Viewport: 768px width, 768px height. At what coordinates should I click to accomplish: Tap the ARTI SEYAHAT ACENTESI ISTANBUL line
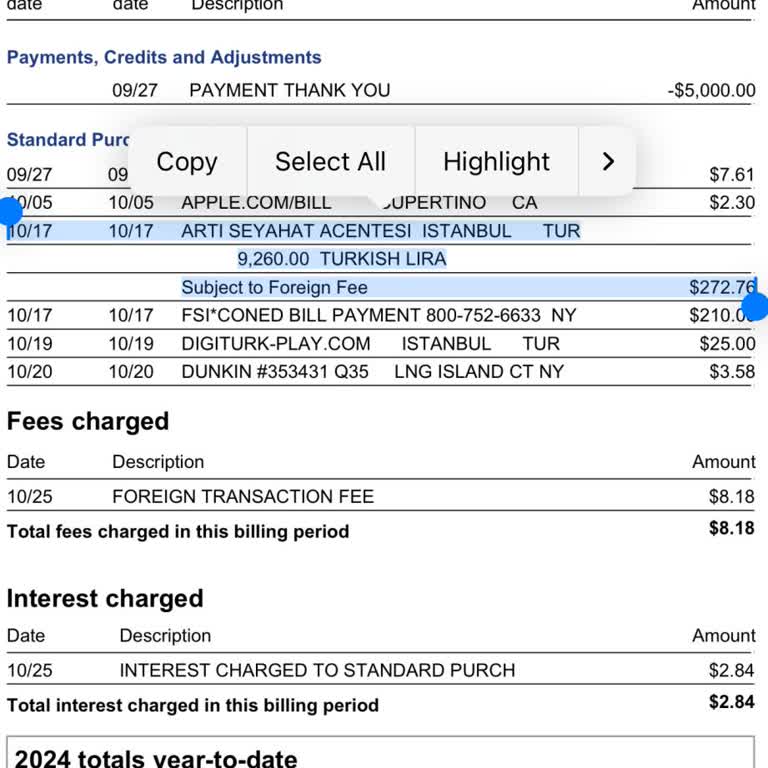click(346, 231)
